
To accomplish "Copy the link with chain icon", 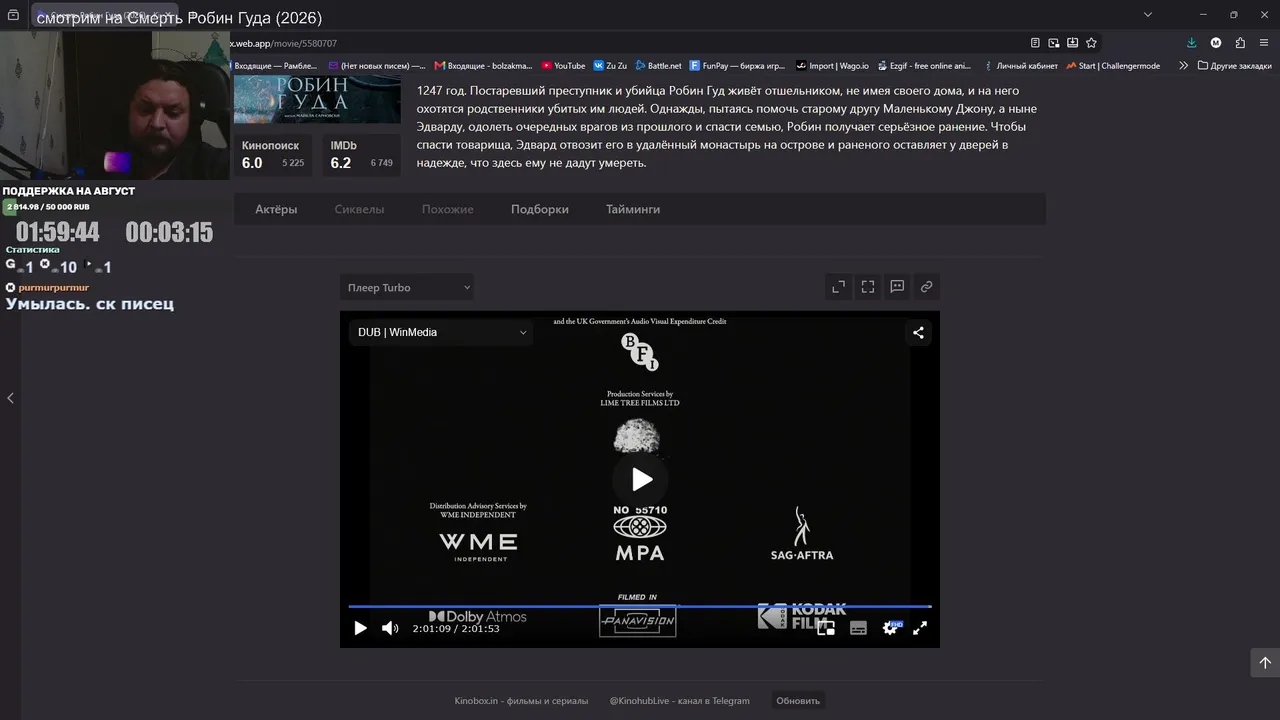I will (927, 287).
